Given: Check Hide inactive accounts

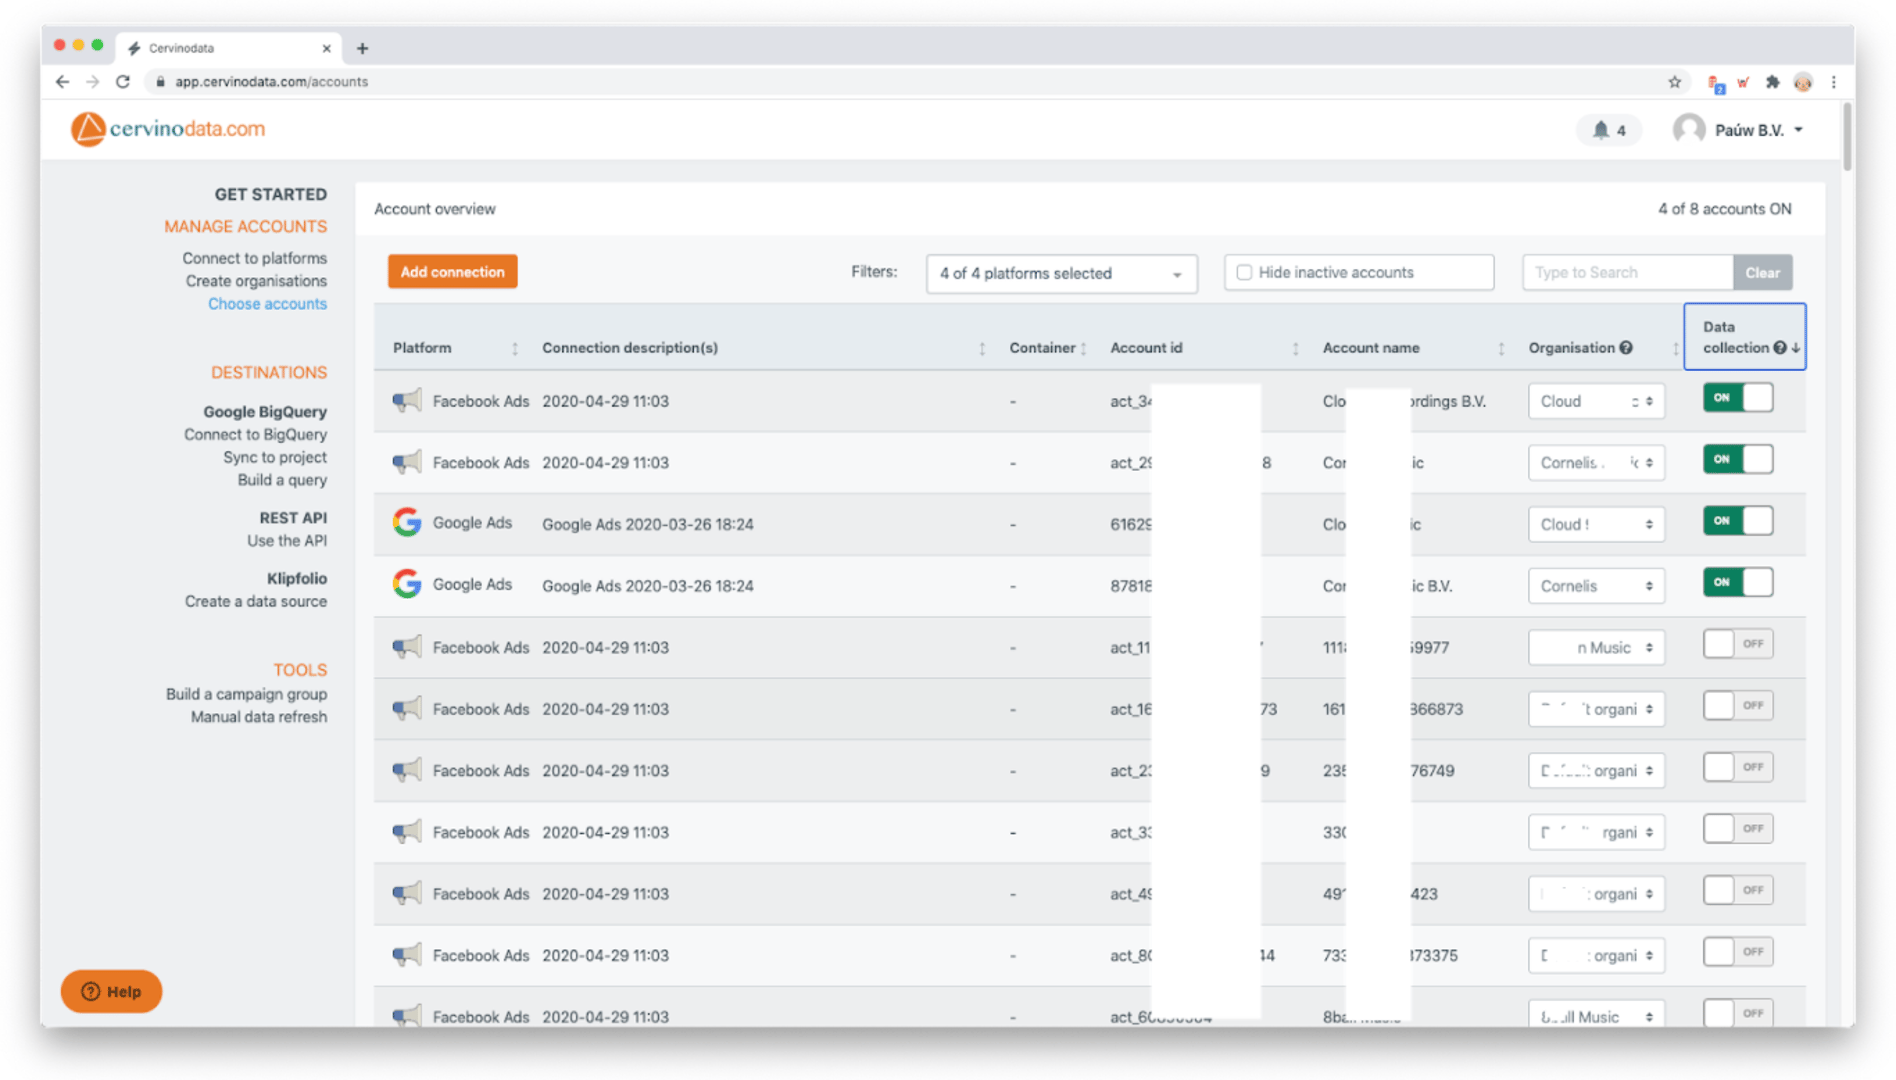Looking at the screenshot, I should point(1243,271).
